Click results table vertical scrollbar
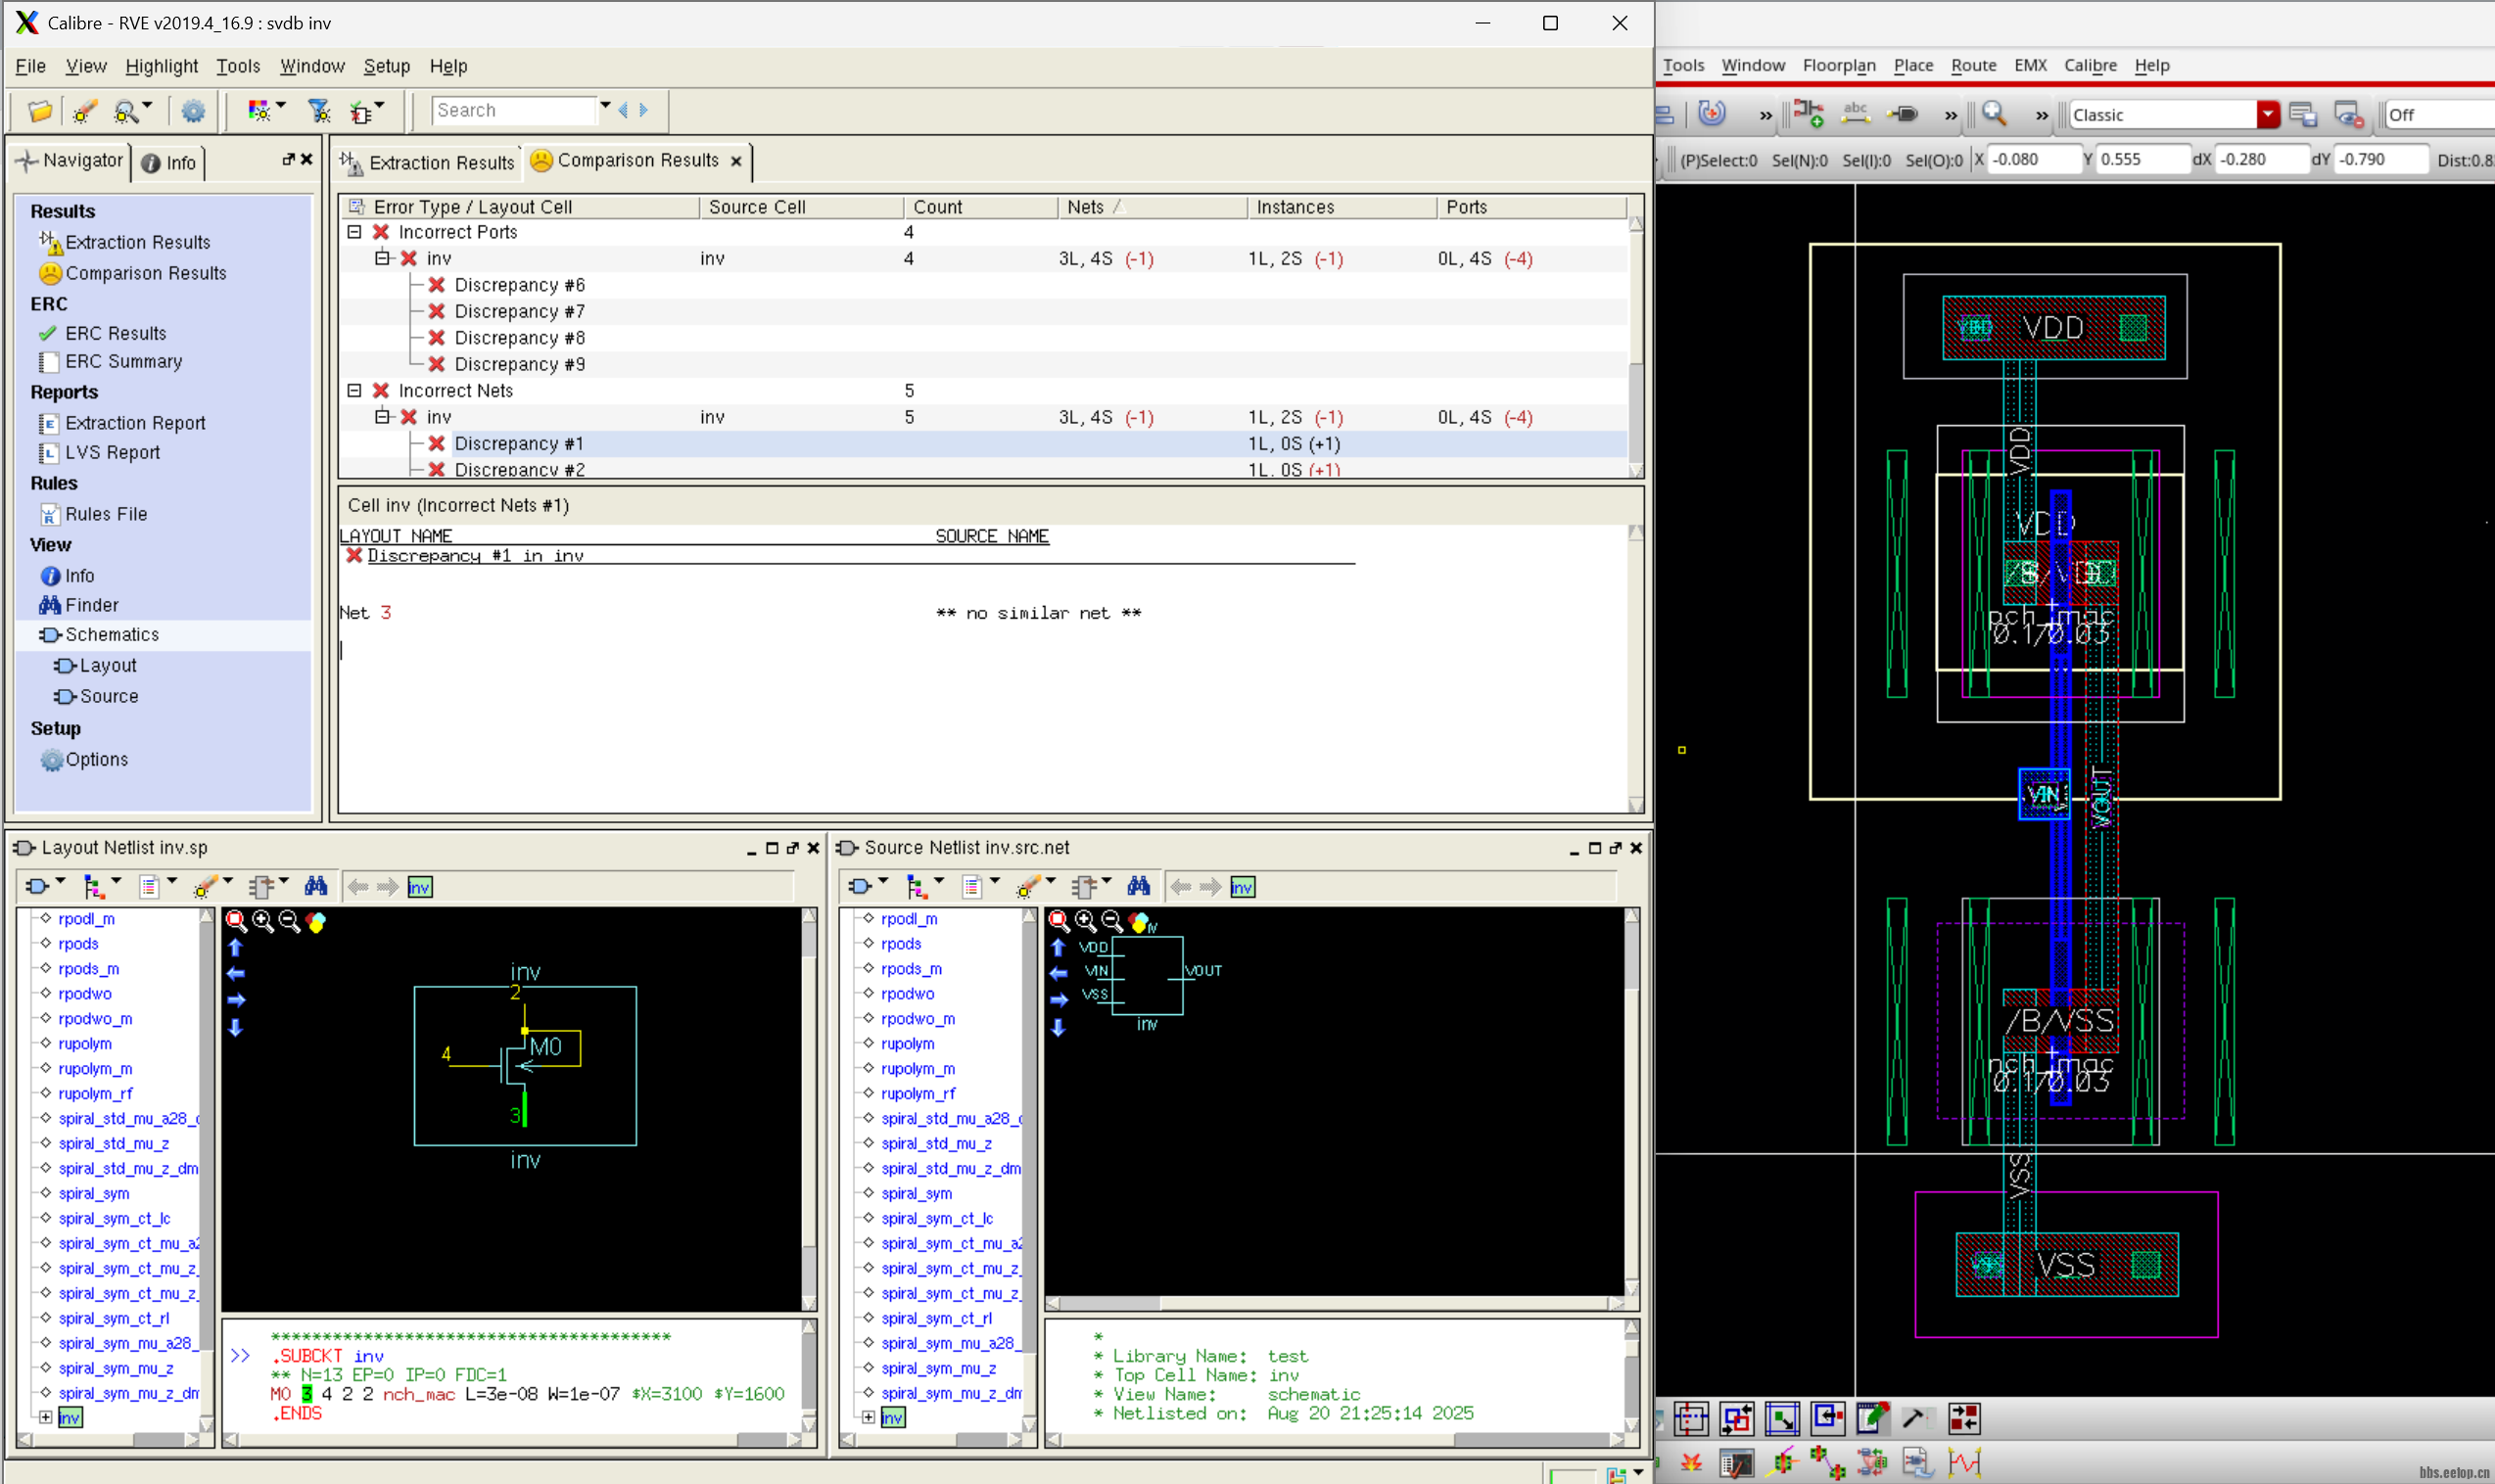Image resolution: width=2495 pixels, height=1484 pixels. click(1635, 346)
